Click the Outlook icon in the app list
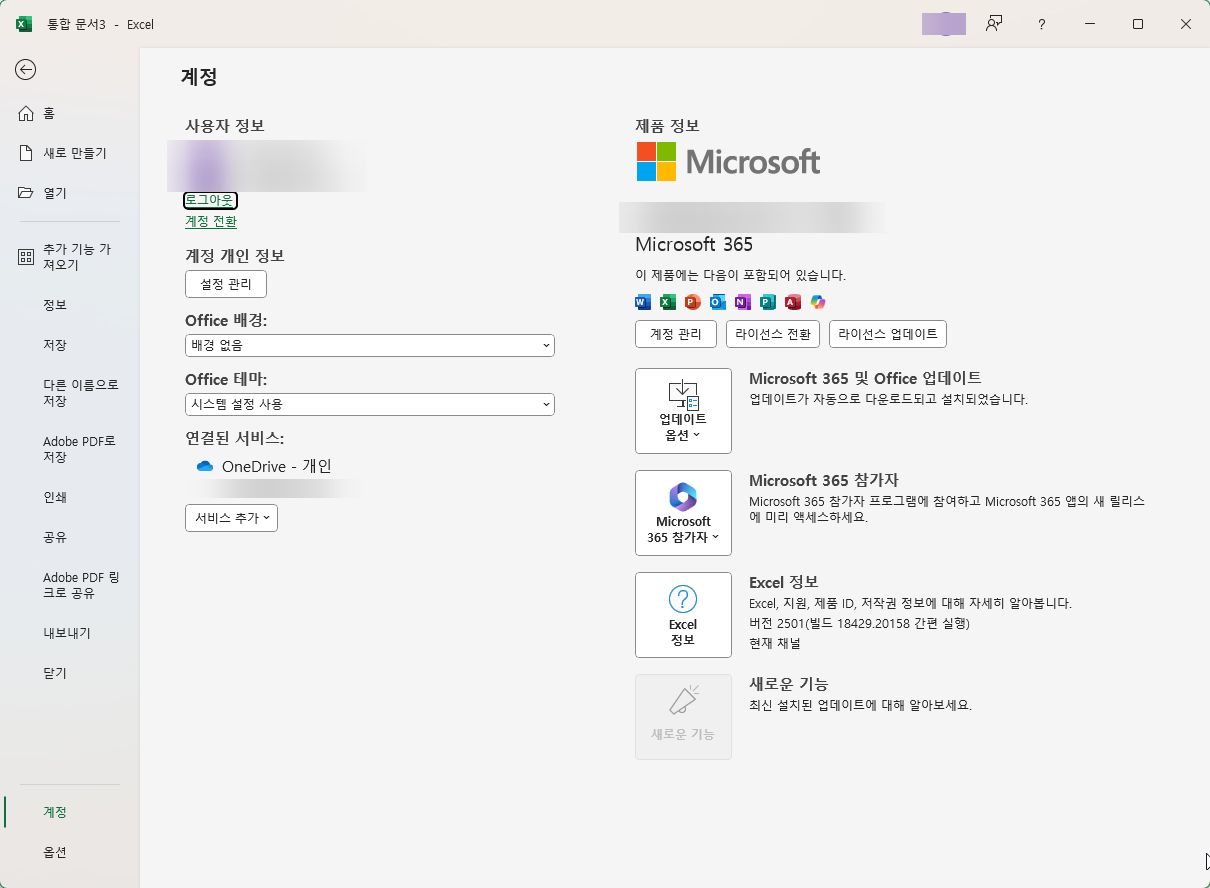 (x=718, y=302)
